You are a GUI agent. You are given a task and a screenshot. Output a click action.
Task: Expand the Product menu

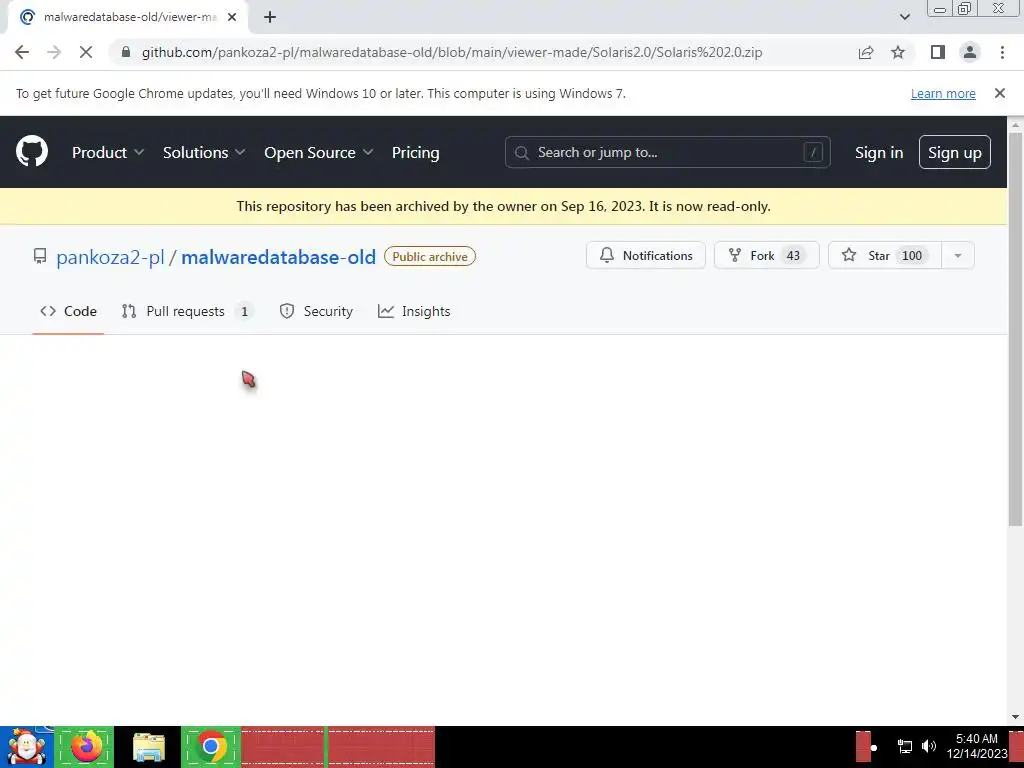(x=108, y=152)
